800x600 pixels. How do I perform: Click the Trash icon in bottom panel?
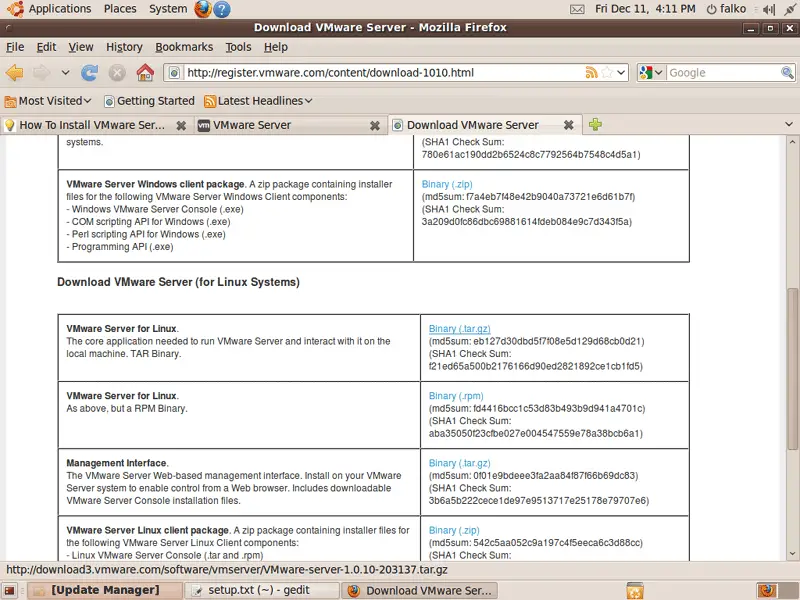coord(635,590)
